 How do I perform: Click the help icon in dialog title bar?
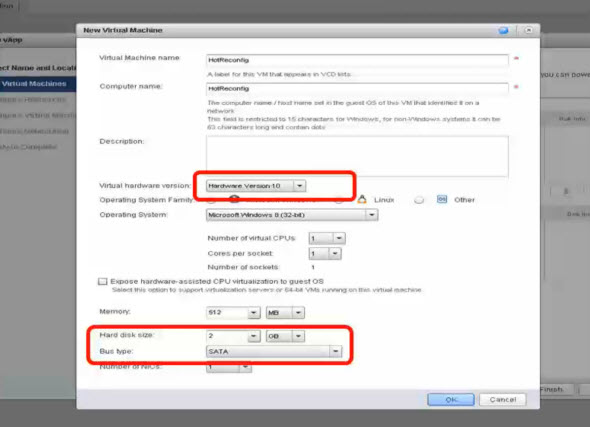tap(503, 30)
